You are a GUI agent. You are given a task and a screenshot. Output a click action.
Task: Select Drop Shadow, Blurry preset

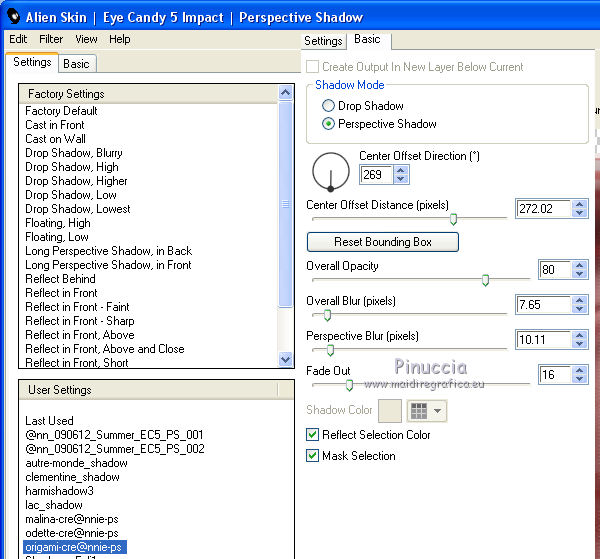[x=74, y=153]
